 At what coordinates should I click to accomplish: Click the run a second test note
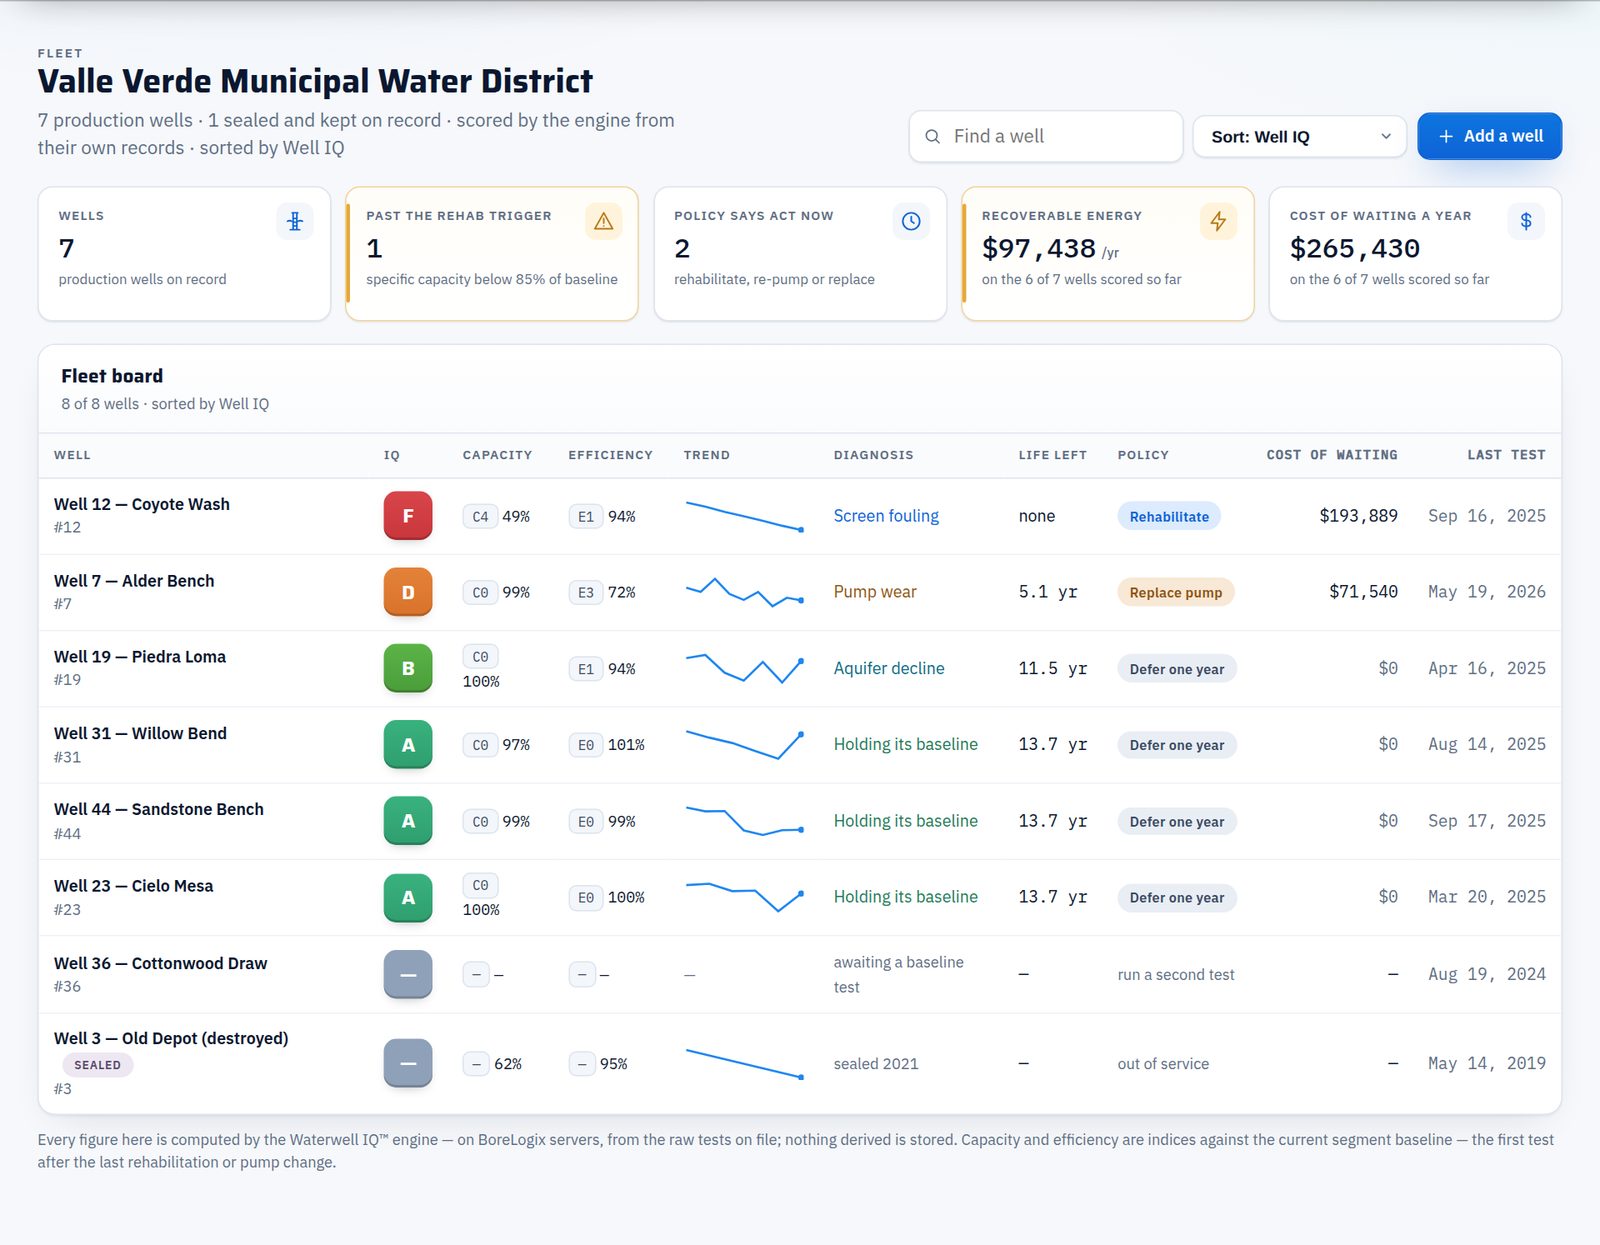pos(1176,975)
